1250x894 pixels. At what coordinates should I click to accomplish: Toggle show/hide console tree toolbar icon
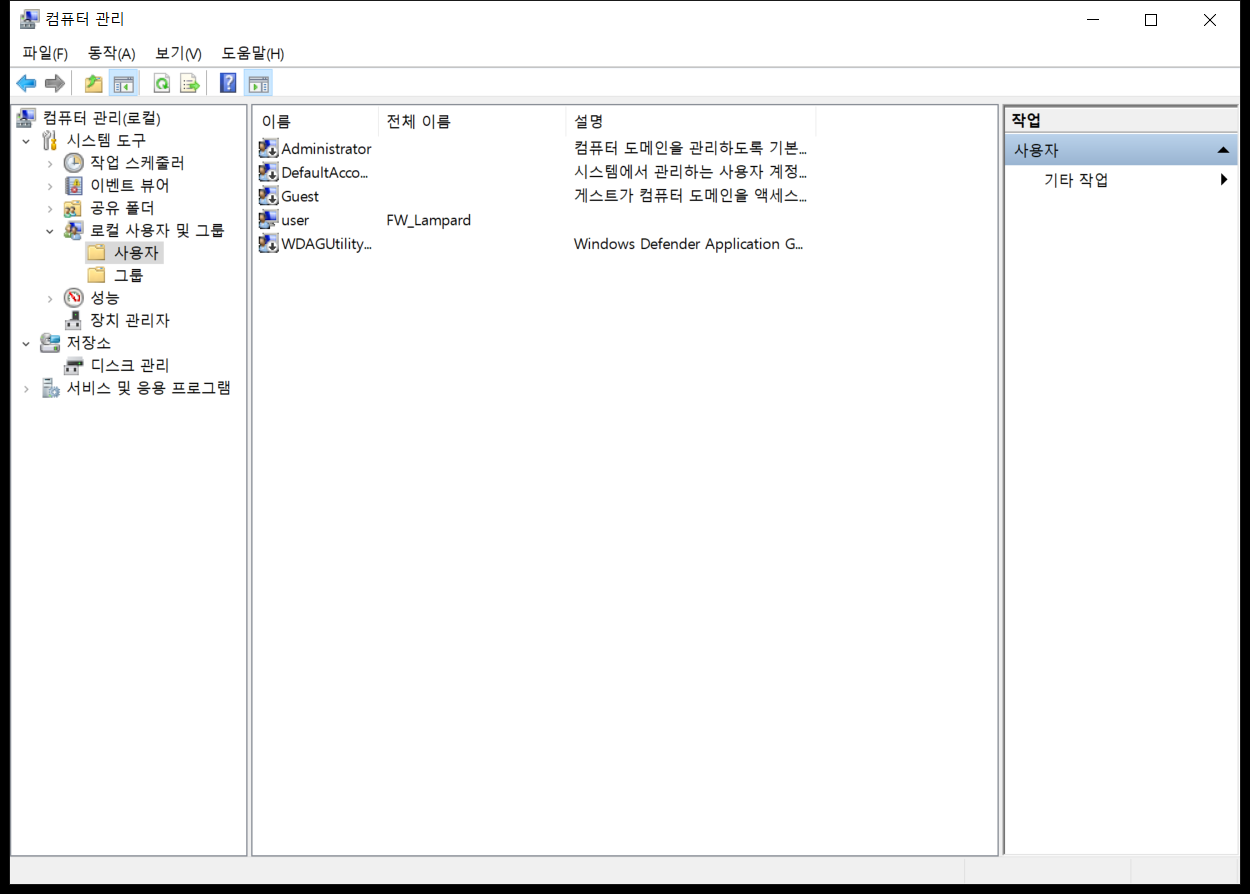point(124,84)
